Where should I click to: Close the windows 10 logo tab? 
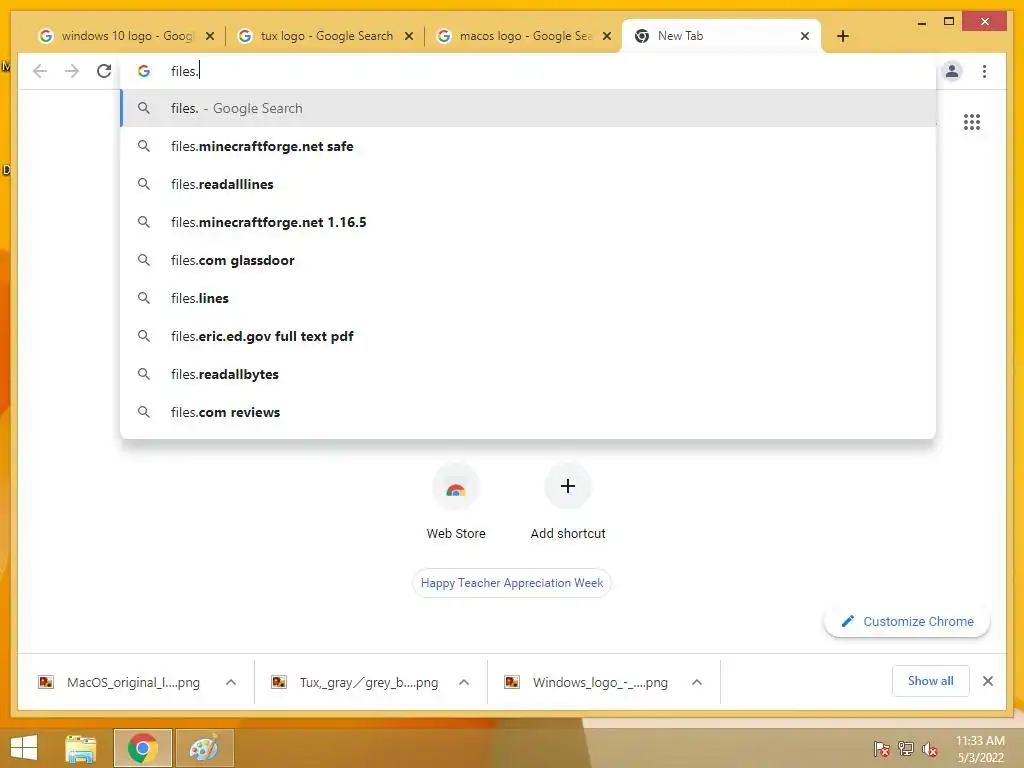pyautogui.click(x=210, y=36)
